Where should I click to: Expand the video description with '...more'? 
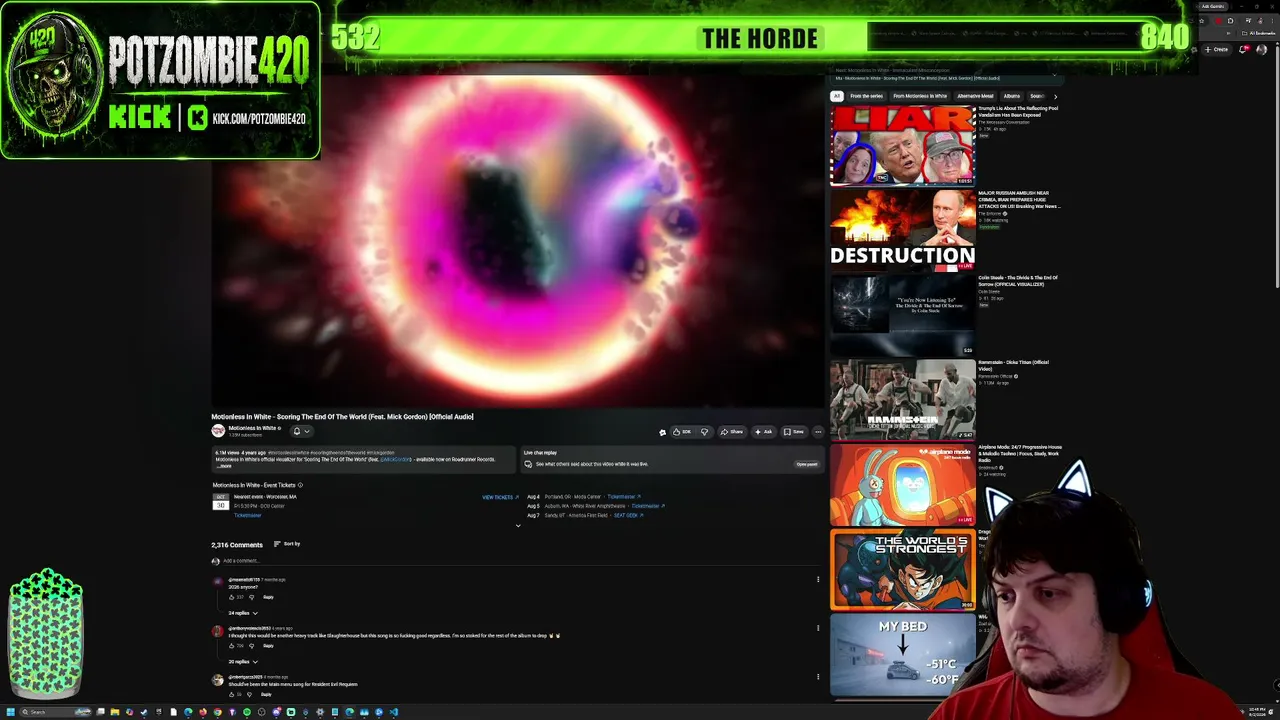[x=224, y=466]
